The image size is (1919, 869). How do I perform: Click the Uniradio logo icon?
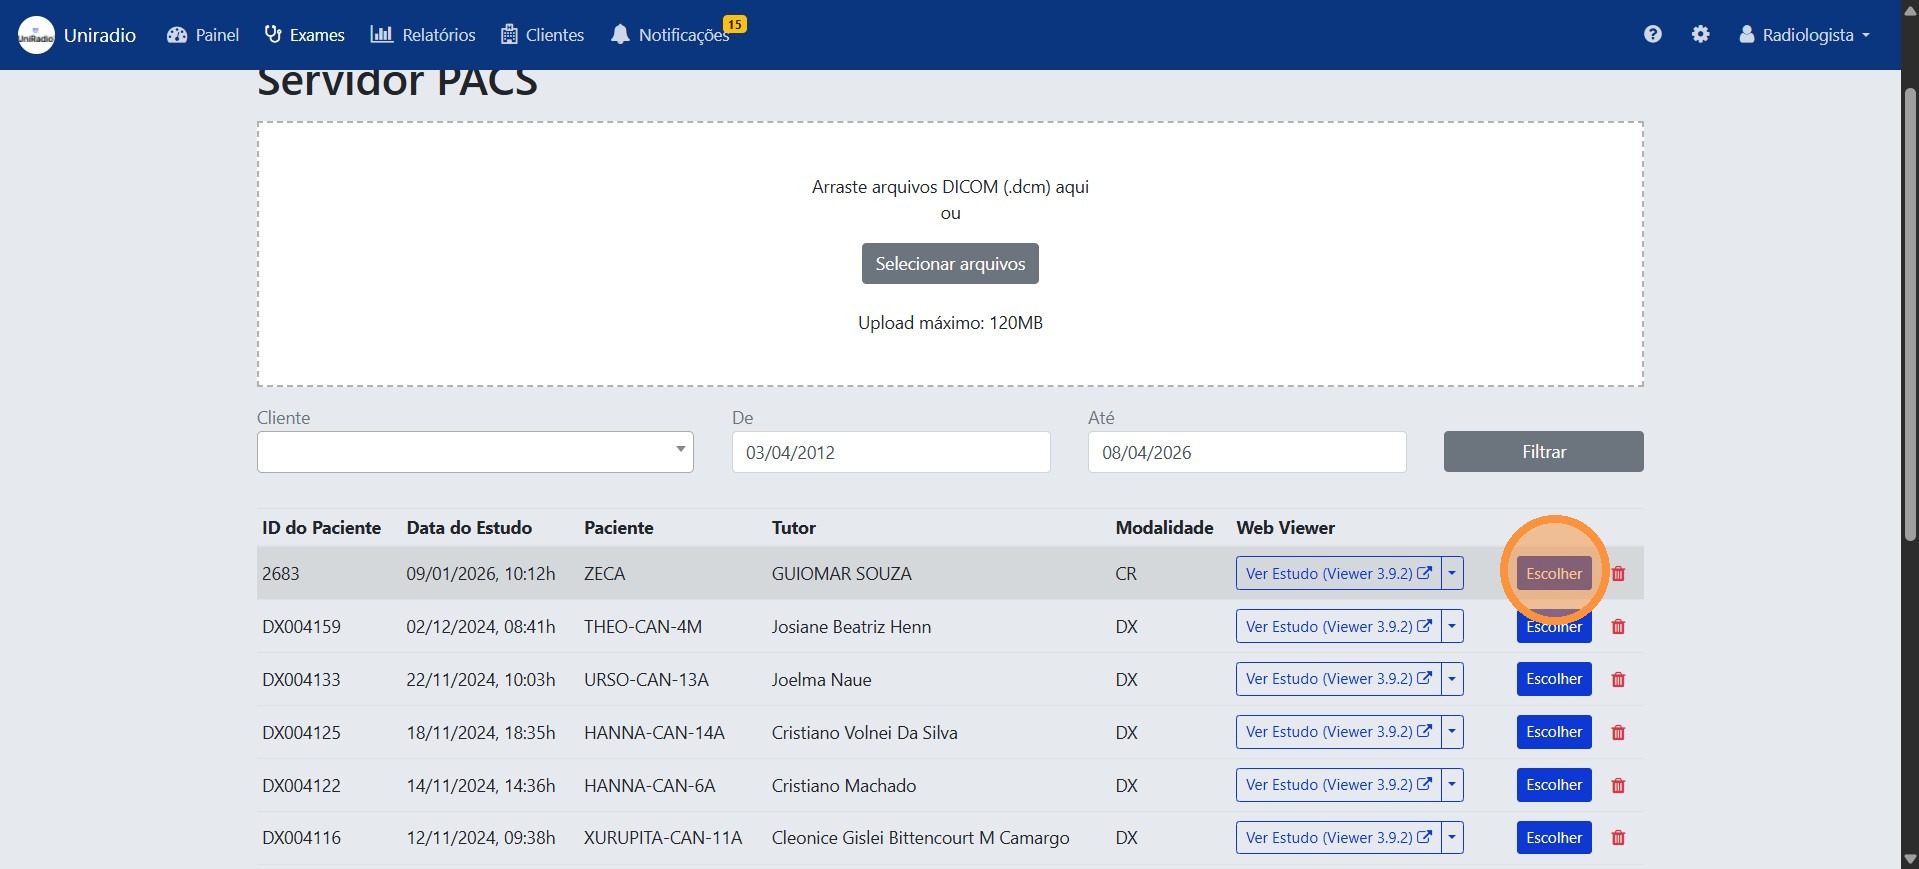pos(37,35)
